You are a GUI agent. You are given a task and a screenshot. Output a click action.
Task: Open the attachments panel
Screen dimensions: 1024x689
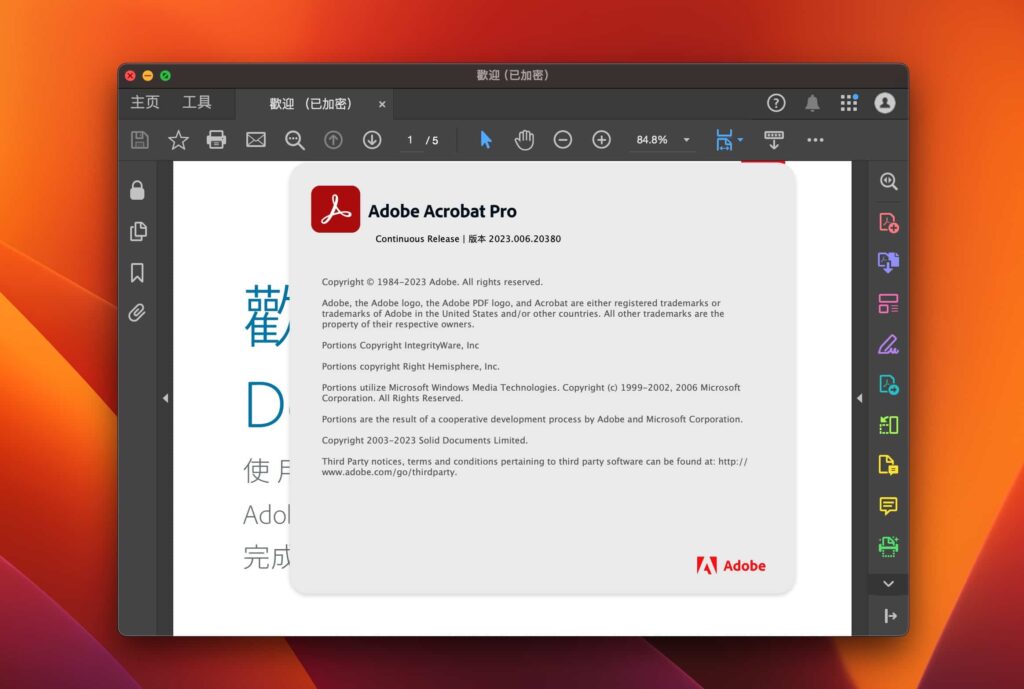coord(138,313)
